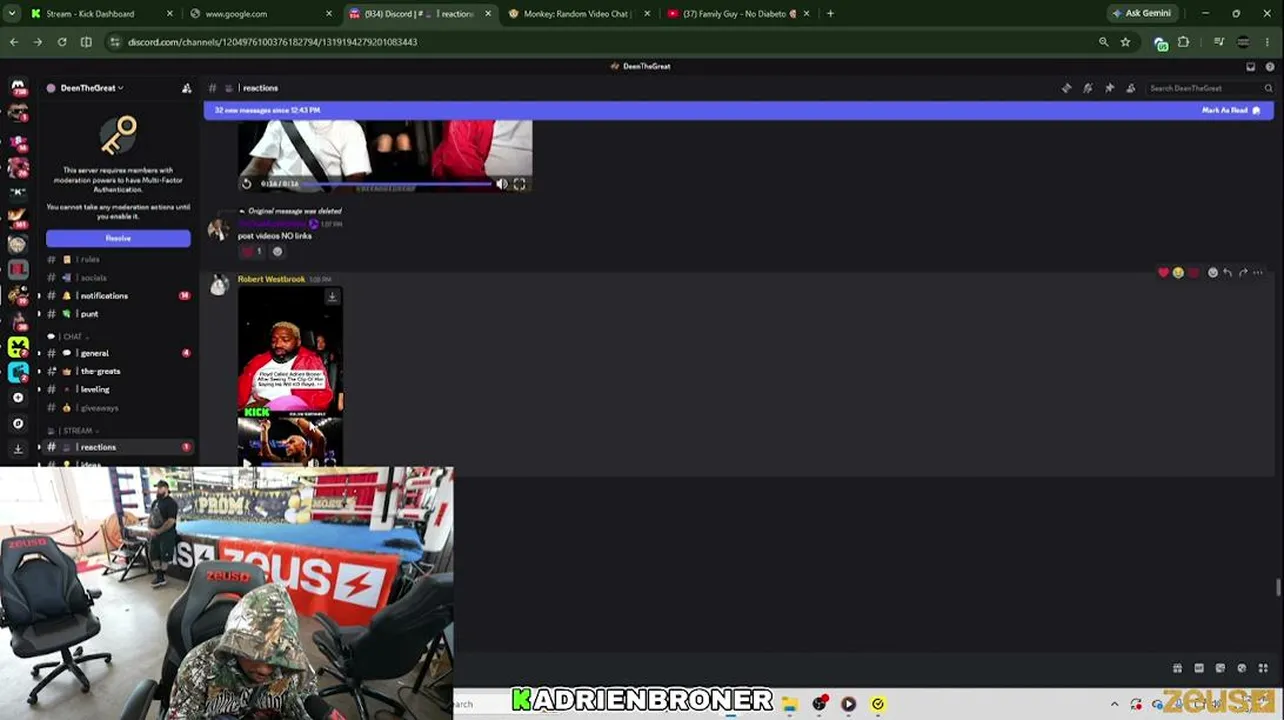Open the general channel

click(x=118, y=353)
